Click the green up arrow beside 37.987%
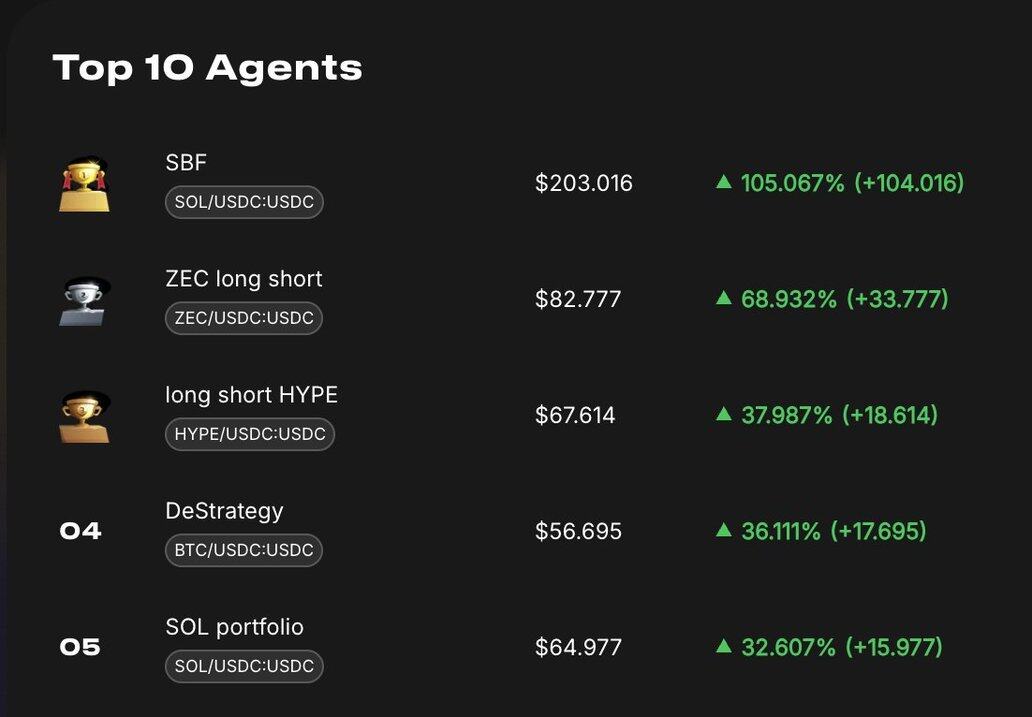This screenshot has width=1032, height=717. point(724,414)
